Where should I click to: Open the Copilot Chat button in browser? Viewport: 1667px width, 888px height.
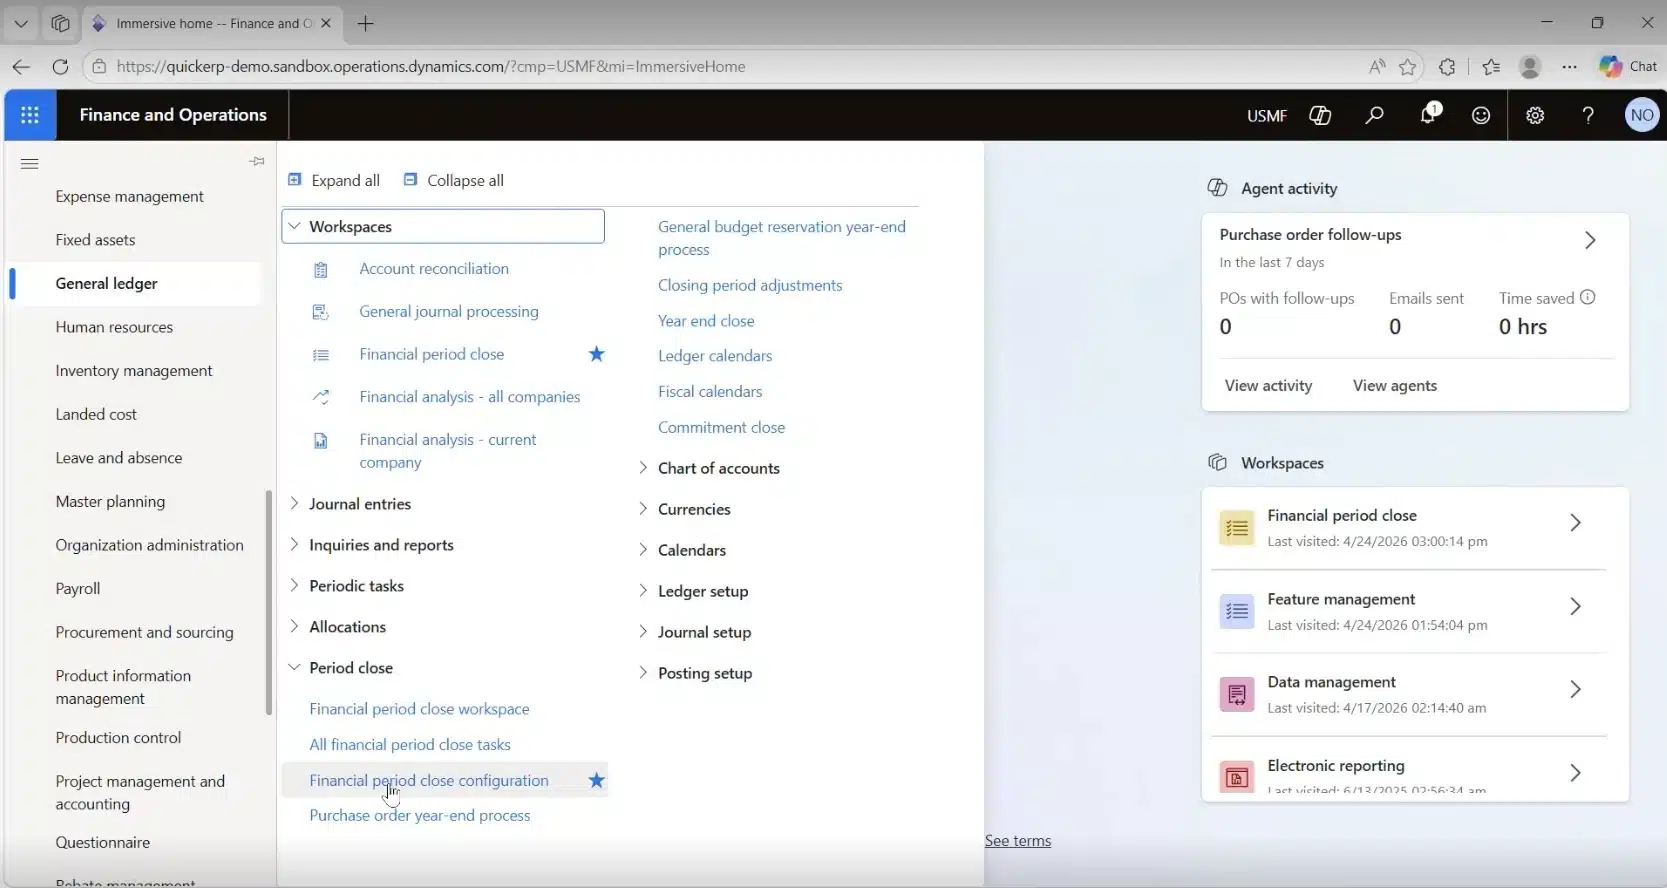click(x=1628, y=66)
